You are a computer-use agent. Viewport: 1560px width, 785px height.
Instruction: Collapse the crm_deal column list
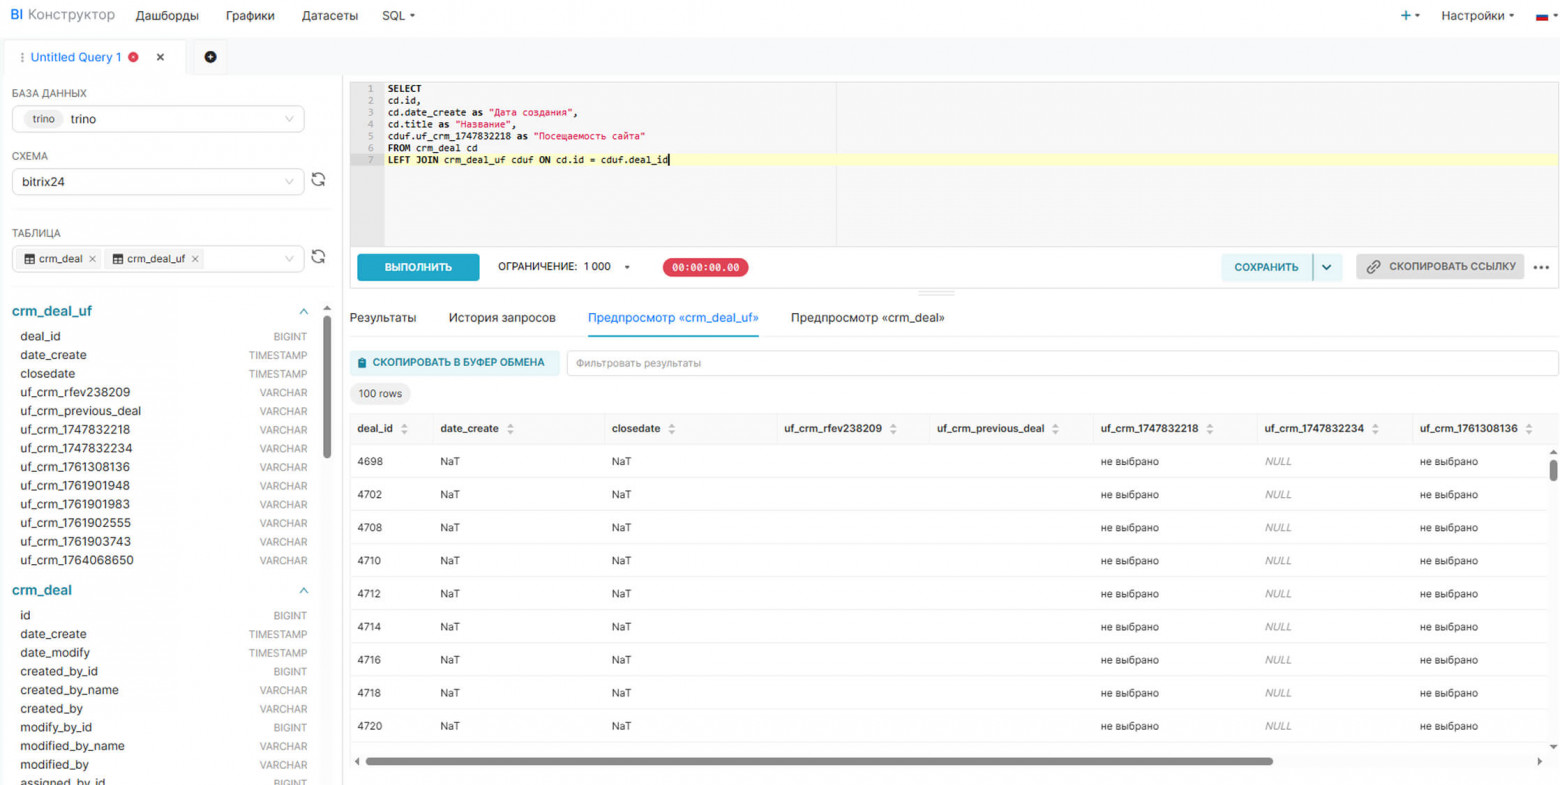coord(303,590)
